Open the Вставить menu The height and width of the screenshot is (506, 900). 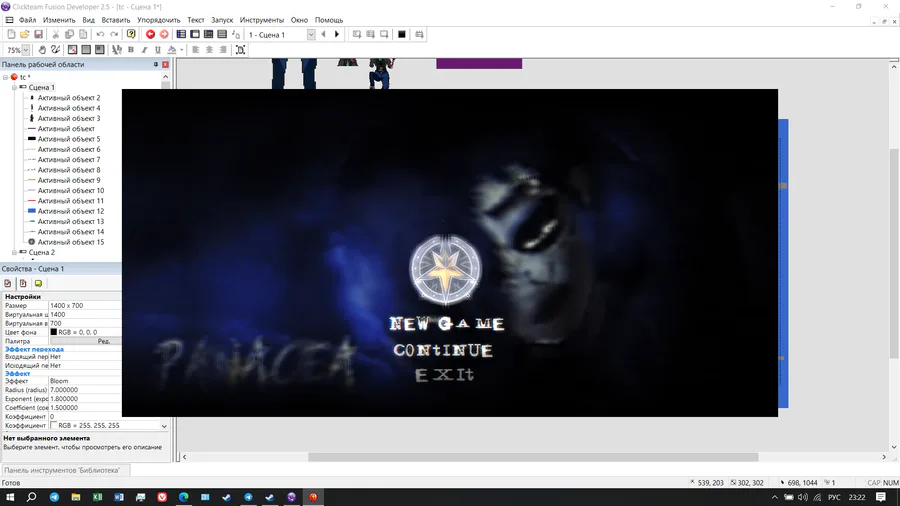(116, 20)
